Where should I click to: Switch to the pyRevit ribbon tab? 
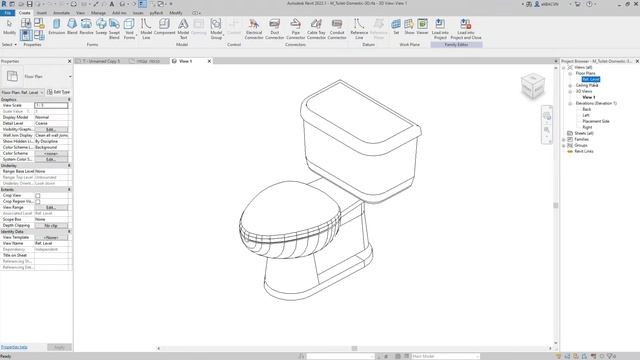click(x=156, y=13)
